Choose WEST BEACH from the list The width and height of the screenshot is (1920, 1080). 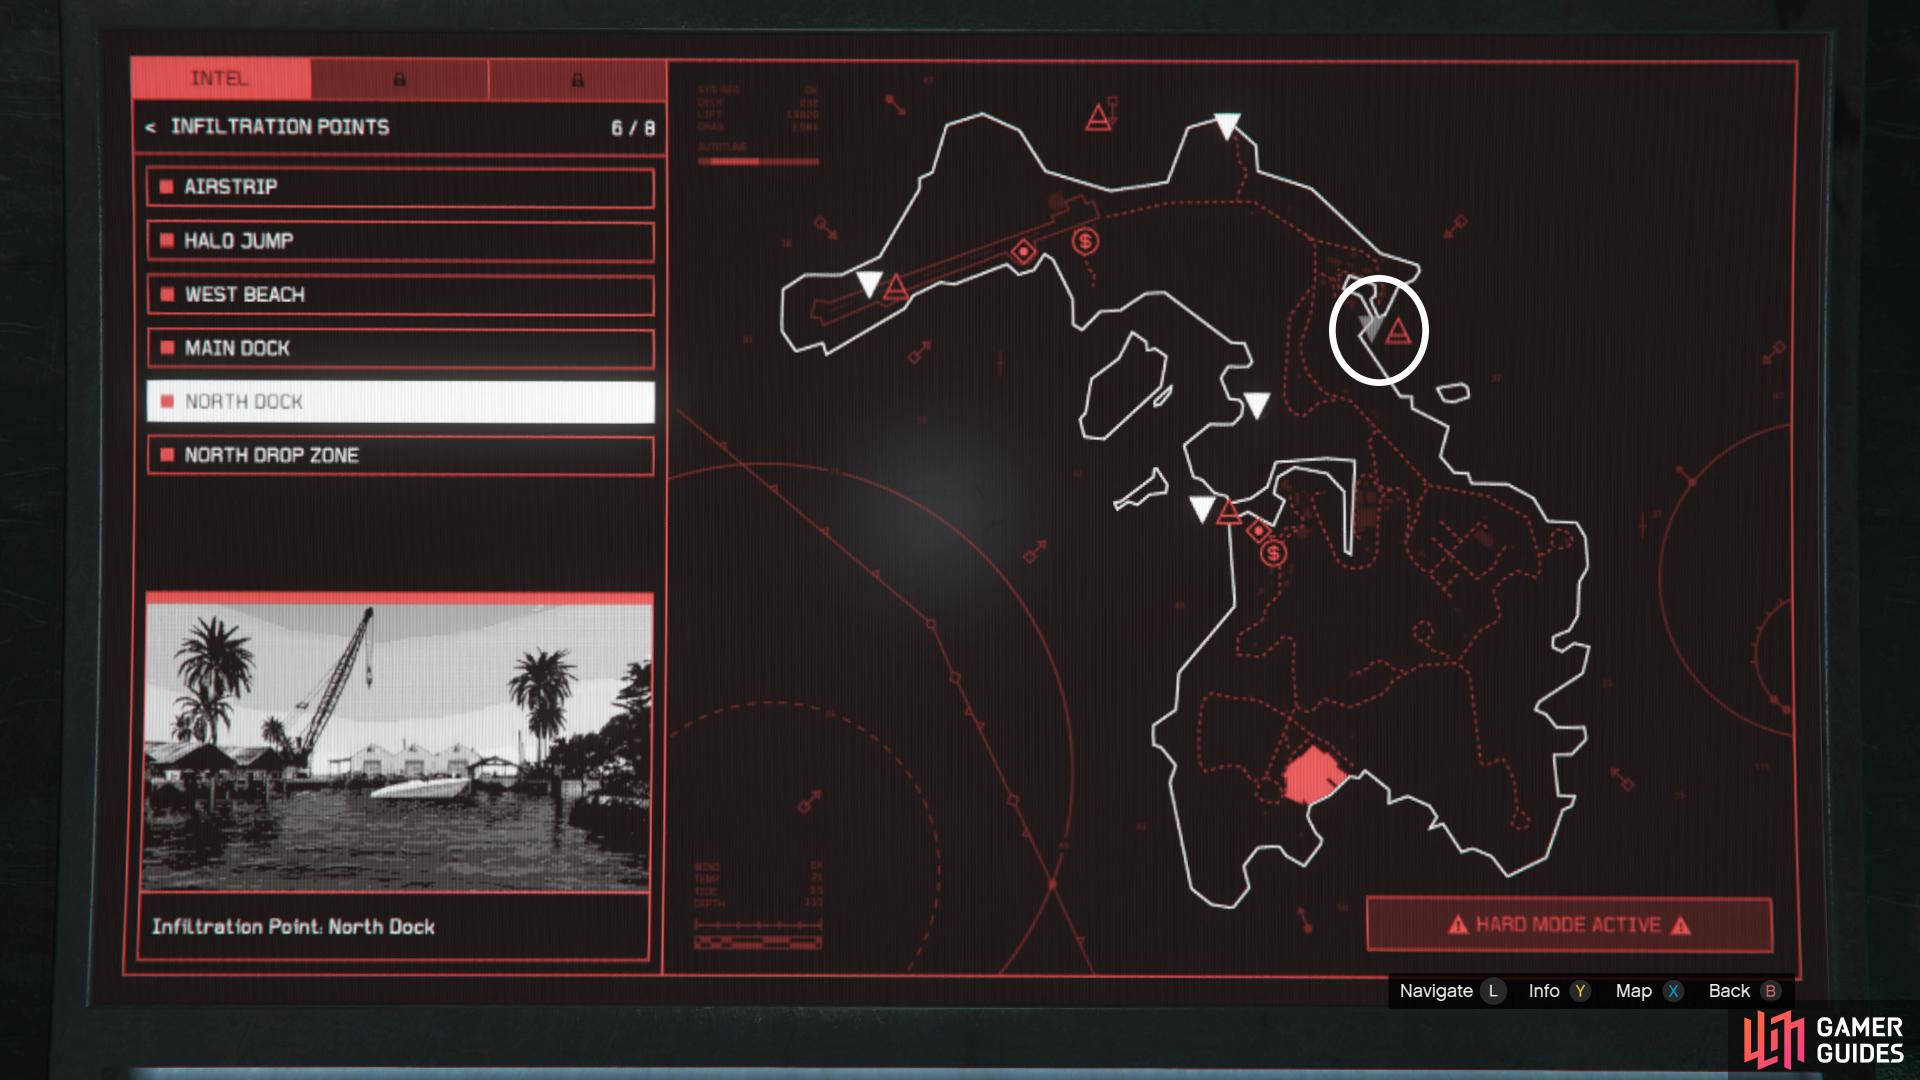[400, 295]
